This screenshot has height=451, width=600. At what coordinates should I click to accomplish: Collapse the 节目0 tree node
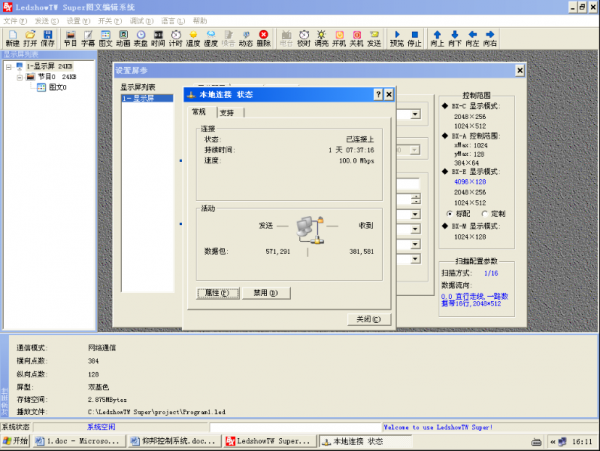(20, 77)
